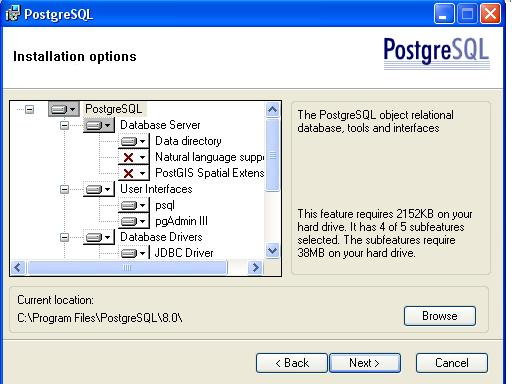The width and height of the screenshot is (512, 384).
Task: Select the Database Server tree item
Action: 160,125
